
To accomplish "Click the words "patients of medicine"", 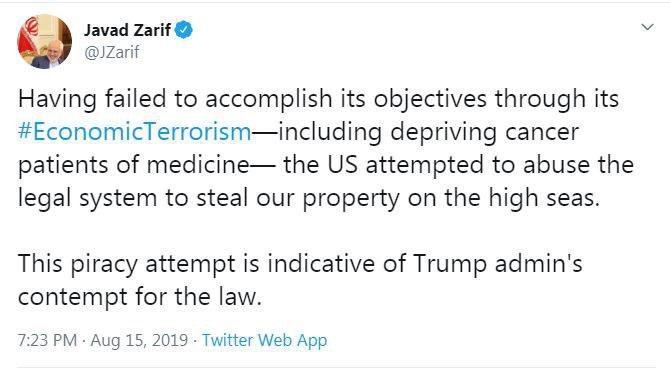I will click(133, 165).
